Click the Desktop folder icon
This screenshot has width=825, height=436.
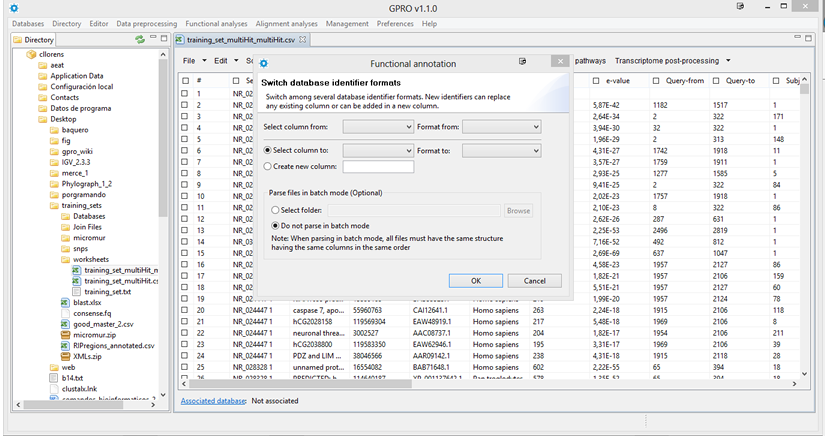click(x=42, y=119)
